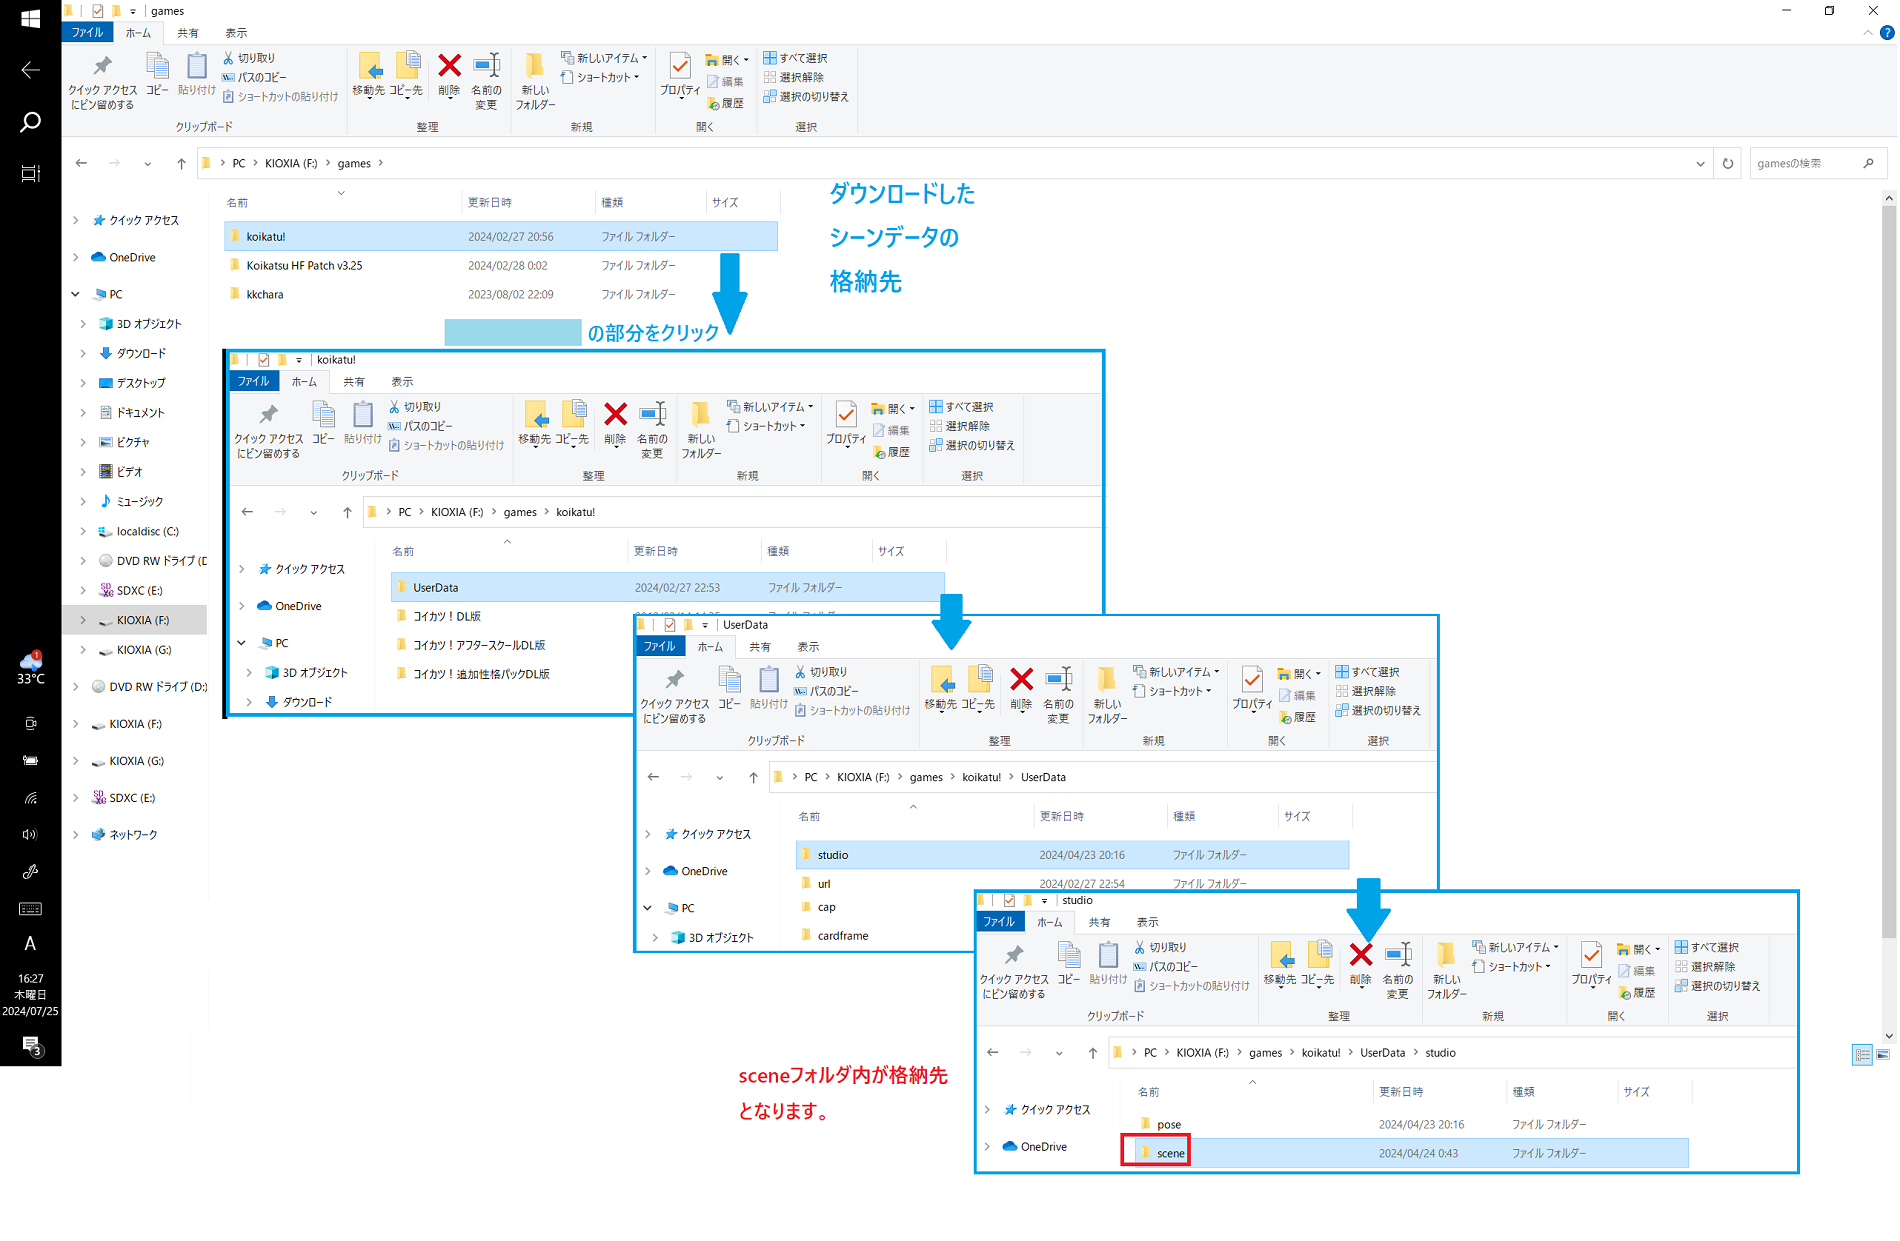
Task: Click red Delete X in studio window ribbon
Action: [1361, 955]
